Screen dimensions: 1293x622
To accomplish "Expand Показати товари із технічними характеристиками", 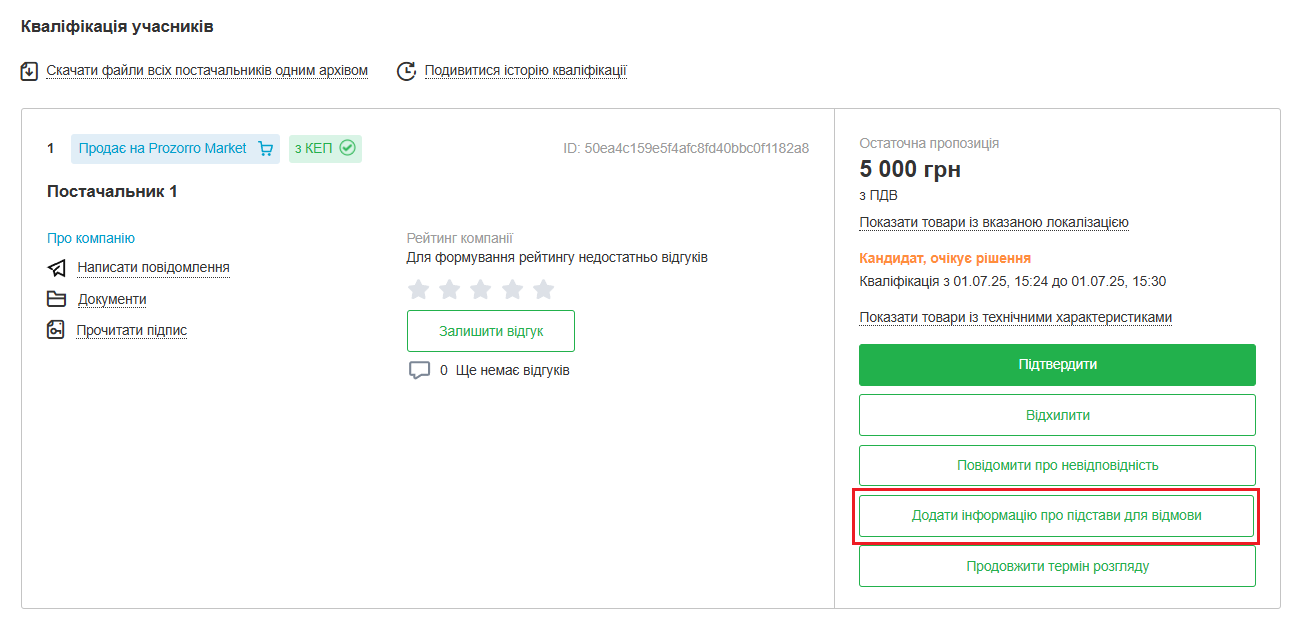I will pos(1015,317).
